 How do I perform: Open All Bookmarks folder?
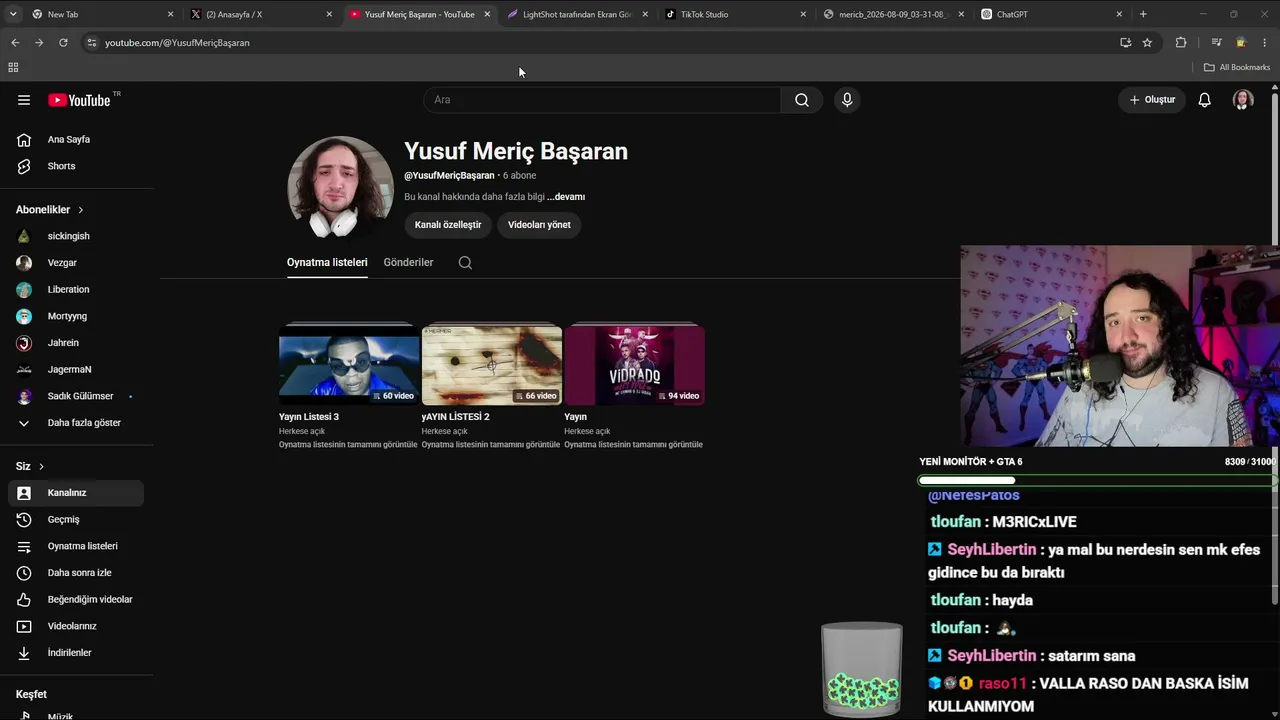[x=1237, y=67]
